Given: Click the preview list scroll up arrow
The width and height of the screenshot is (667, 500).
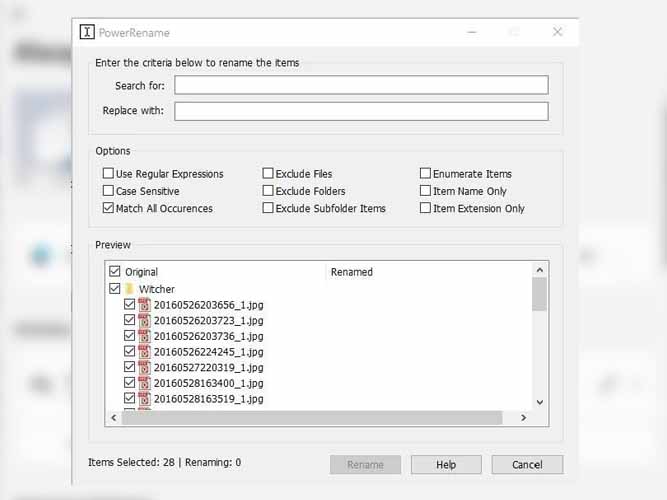Looking at the screenshot, I should pyautogui.click(x=540, y=270).
